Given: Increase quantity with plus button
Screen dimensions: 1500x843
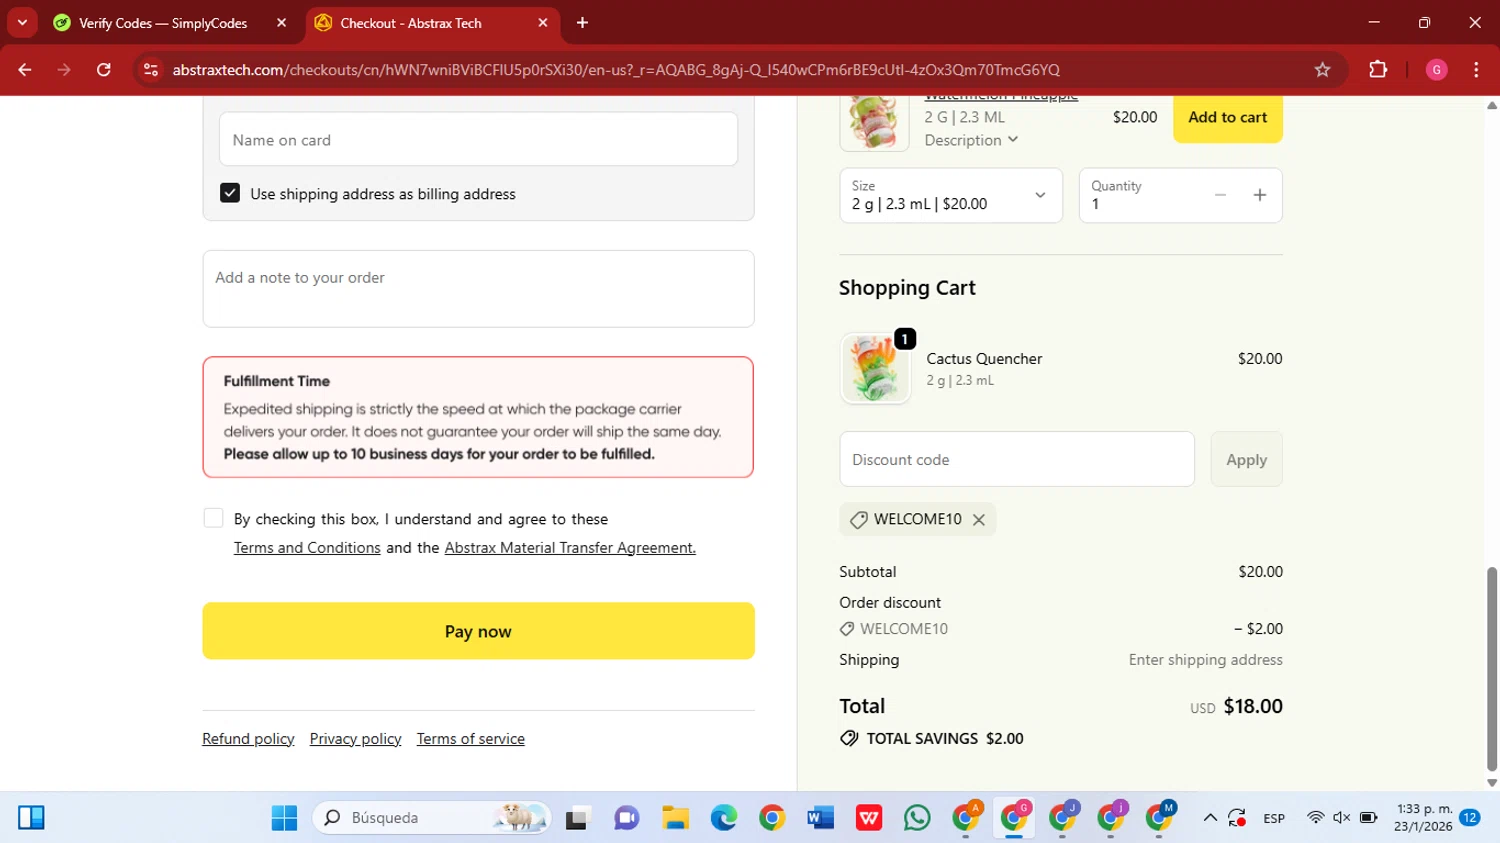Looking at the screenshot, I should pos(1260,196).
